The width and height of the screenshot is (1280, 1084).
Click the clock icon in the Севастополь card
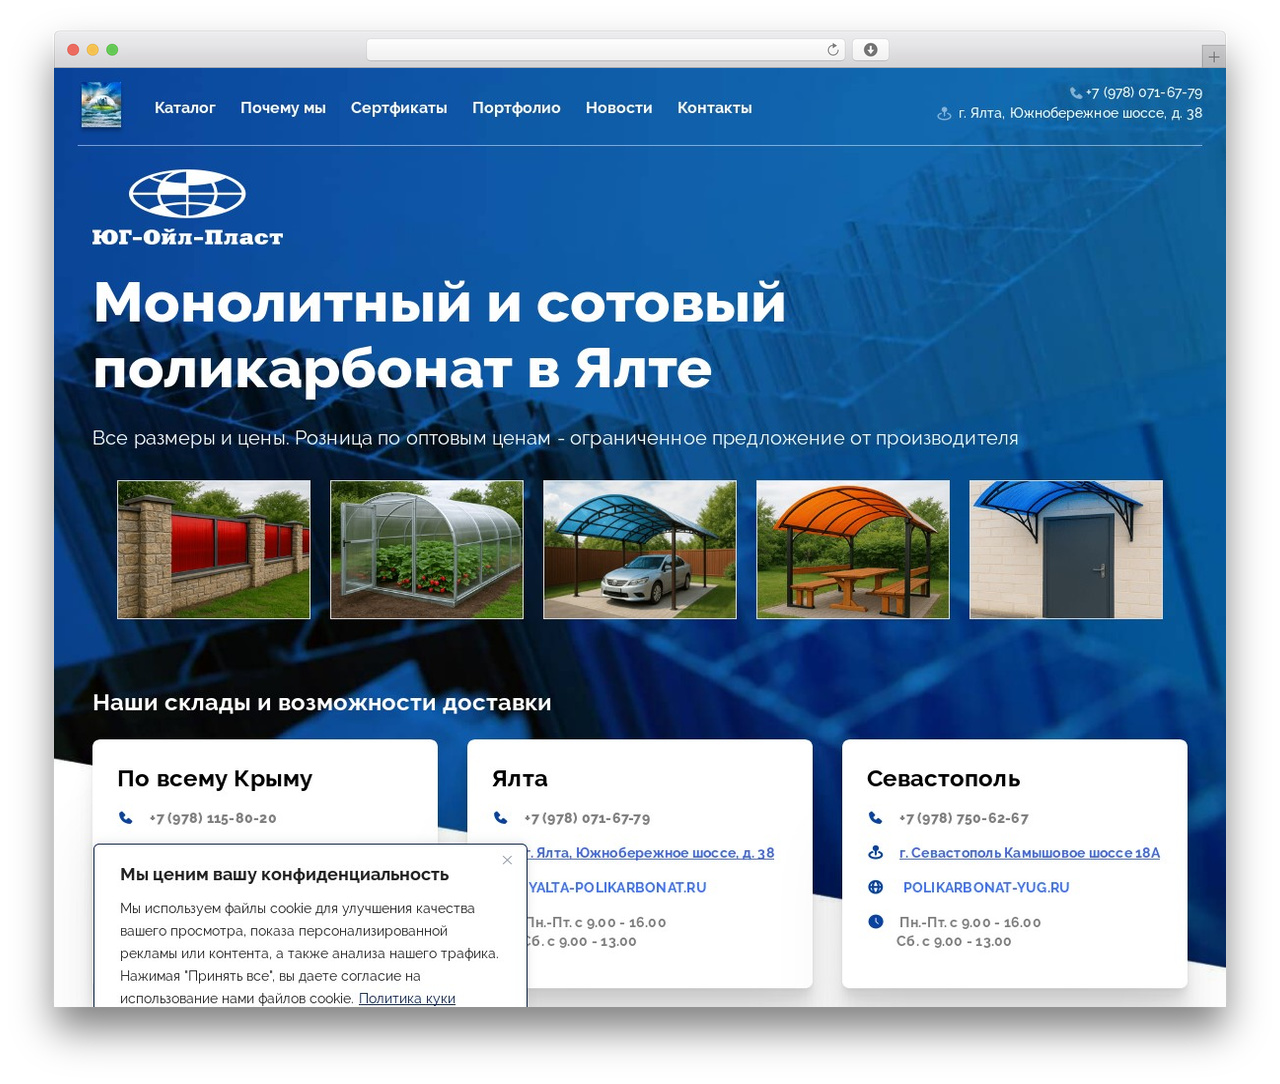point(876,921)
